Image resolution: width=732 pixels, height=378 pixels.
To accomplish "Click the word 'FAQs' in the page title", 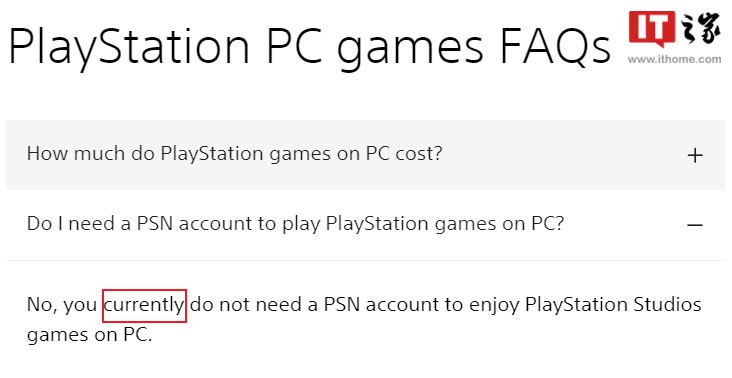I will [x=555, y=46].
